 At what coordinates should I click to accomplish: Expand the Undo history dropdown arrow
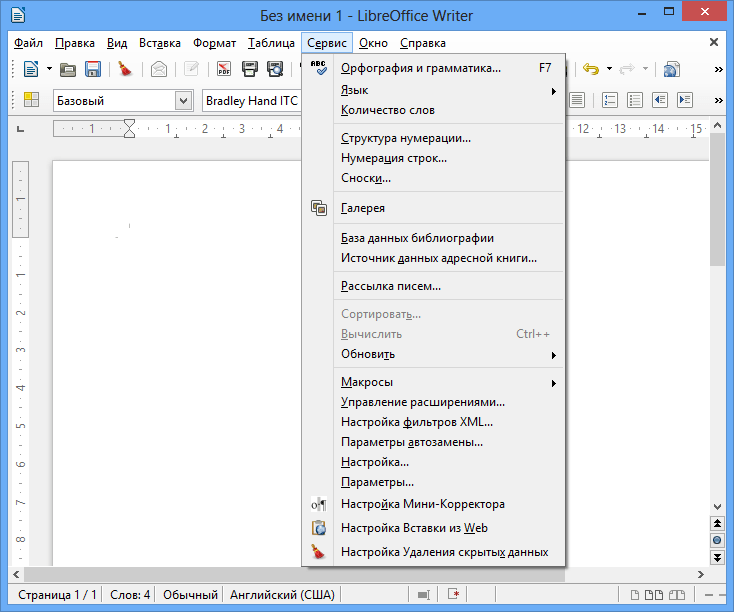(x=609, y=69)
